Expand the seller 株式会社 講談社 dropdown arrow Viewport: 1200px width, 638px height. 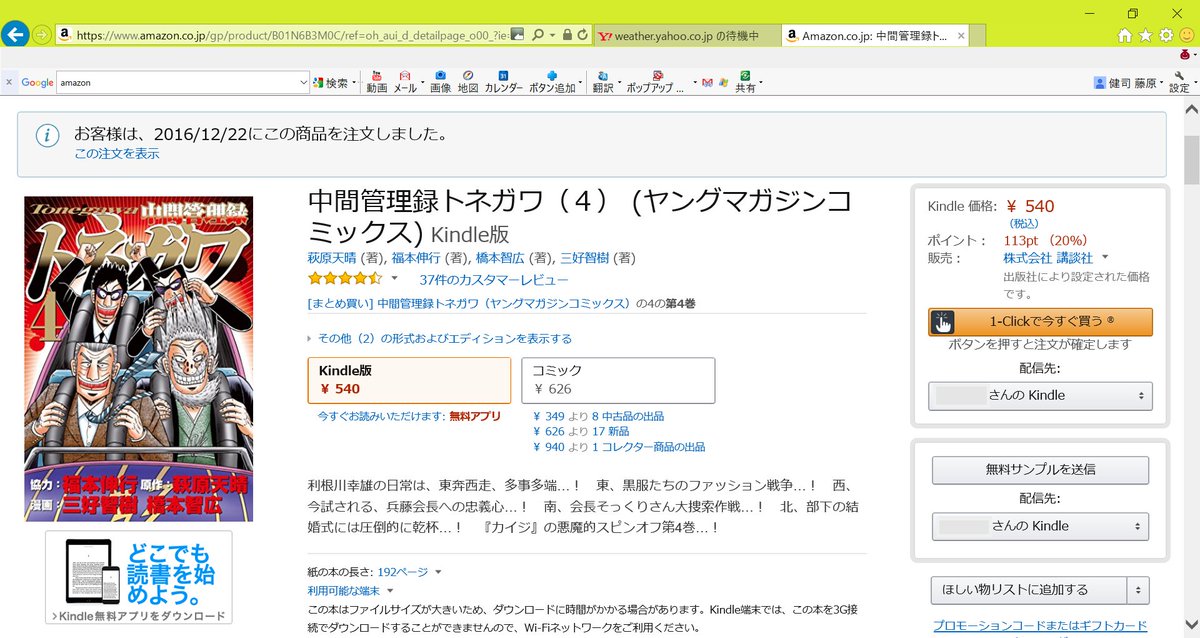pos(1104,258)
